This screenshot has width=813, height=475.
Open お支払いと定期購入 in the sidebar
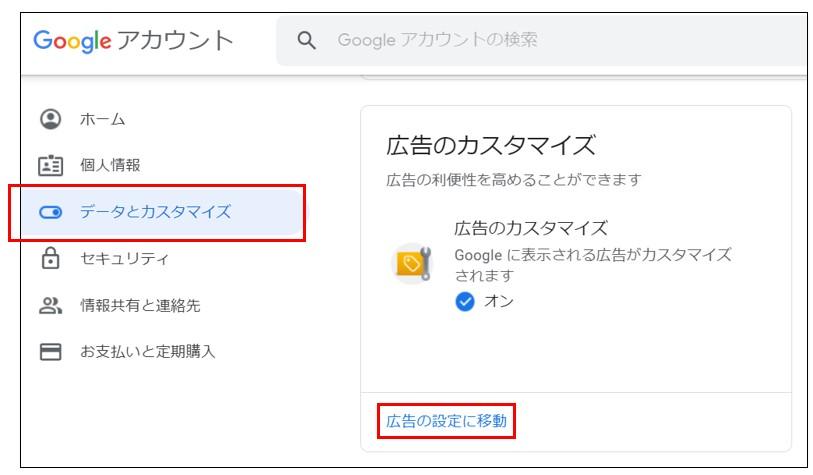147,352
